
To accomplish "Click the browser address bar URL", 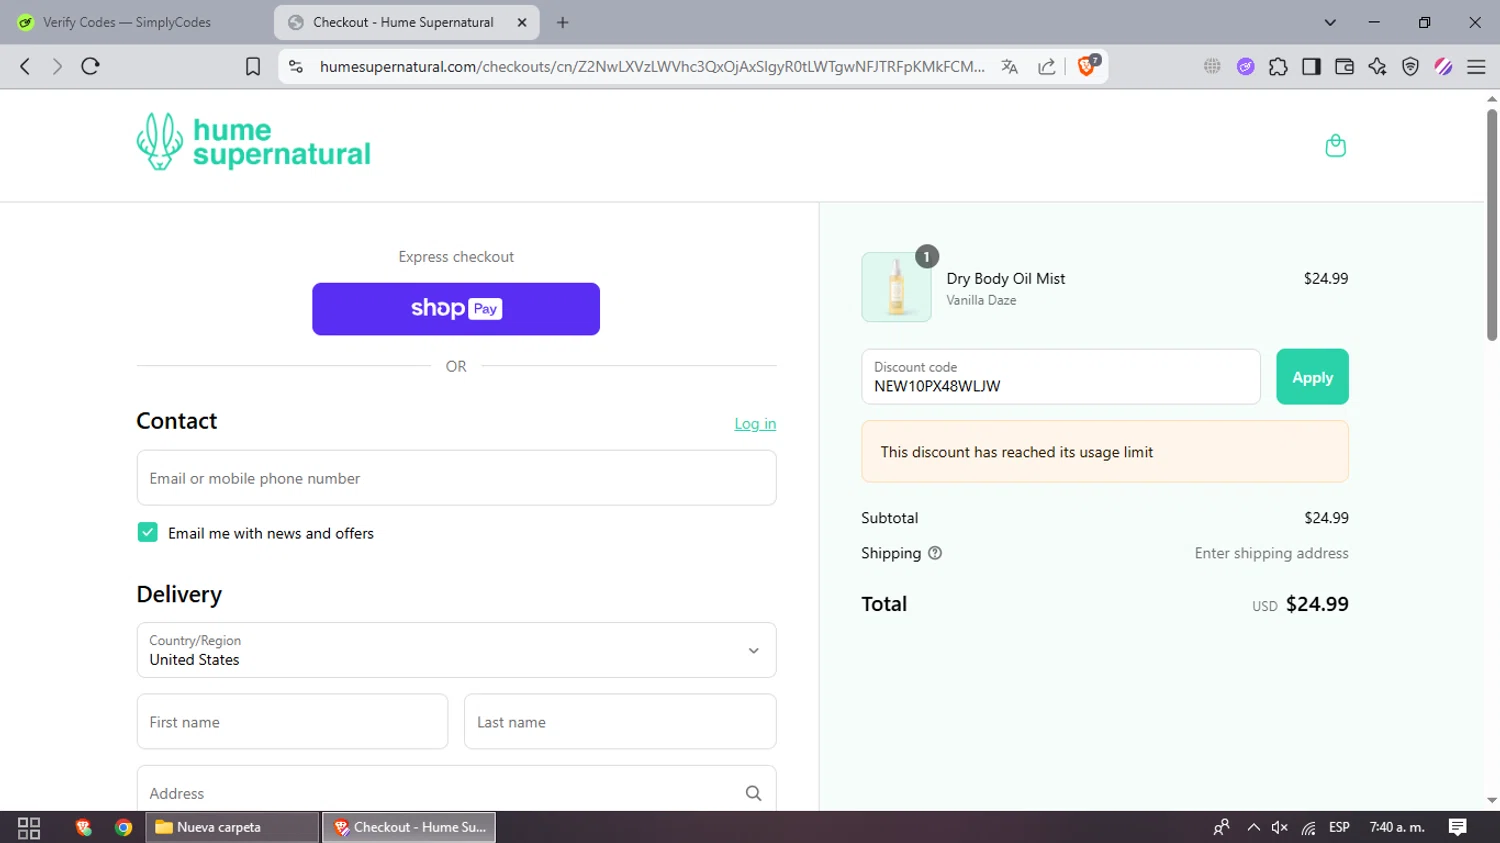I will pyautogui.click(x=652, y=66).
